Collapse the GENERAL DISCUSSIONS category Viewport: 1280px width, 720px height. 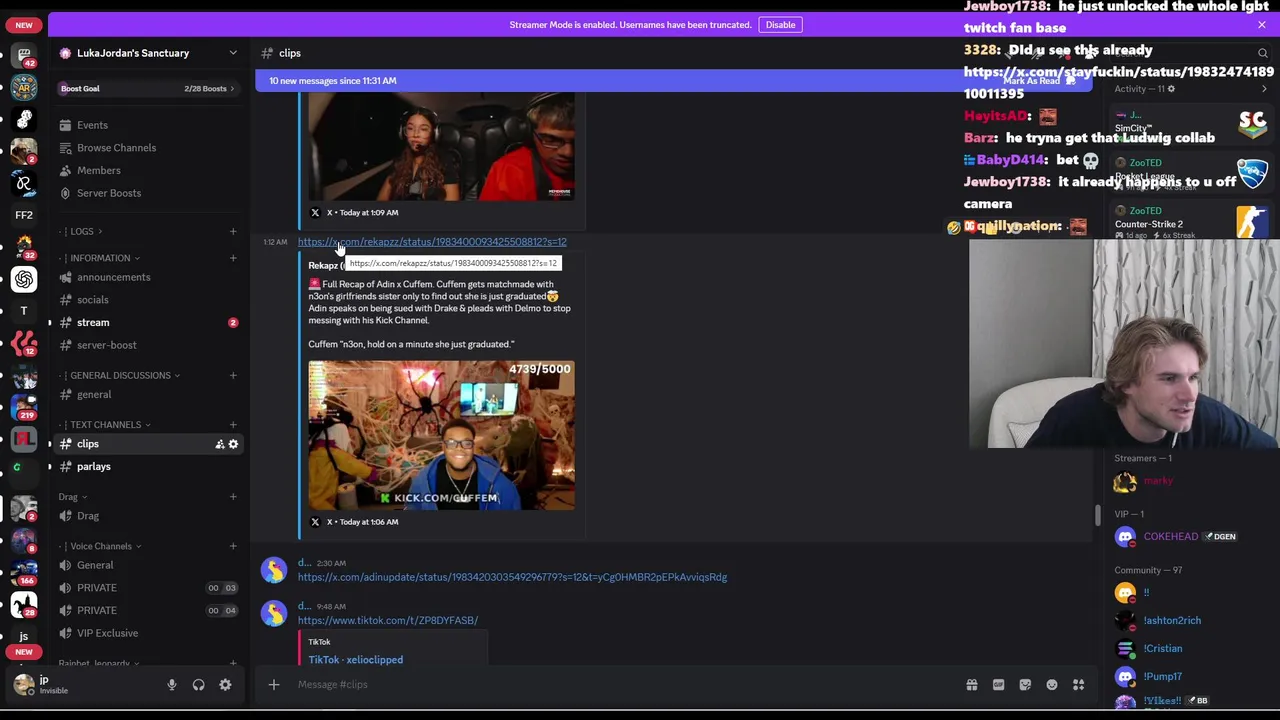pos(119,376)
